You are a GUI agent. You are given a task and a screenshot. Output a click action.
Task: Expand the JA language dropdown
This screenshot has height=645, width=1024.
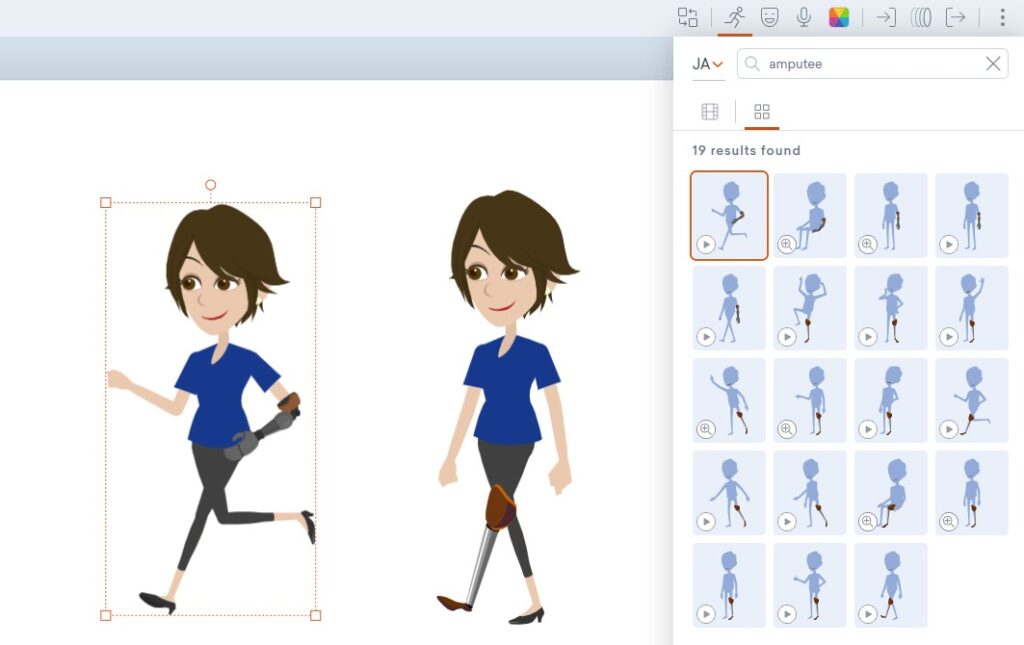coord(708,64)
